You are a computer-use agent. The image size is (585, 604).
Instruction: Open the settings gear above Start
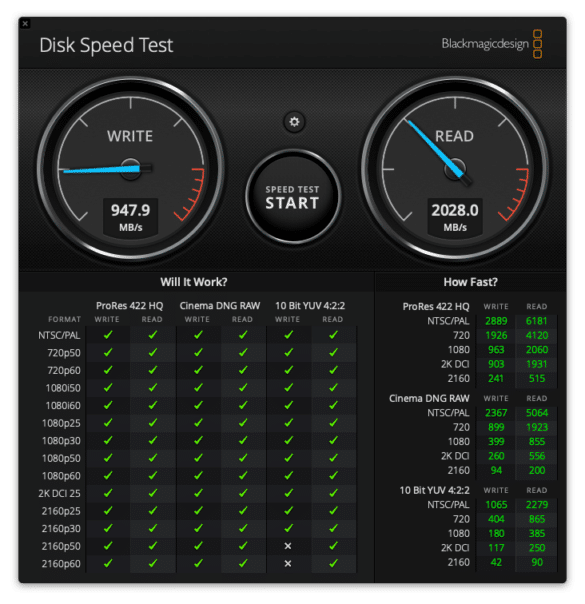click(294, 122)
